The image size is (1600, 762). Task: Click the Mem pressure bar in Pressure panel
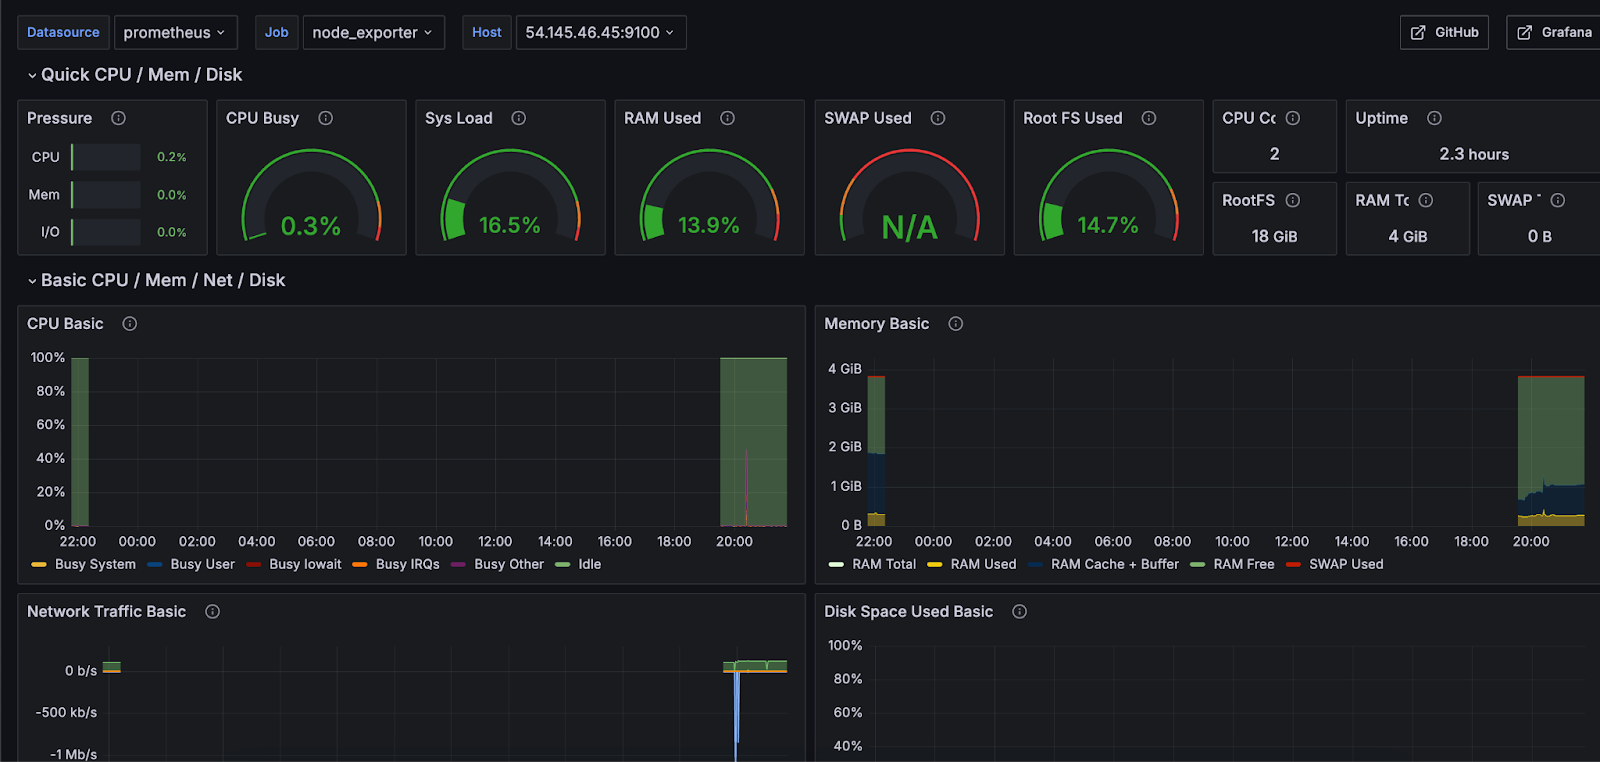click(106, 195)
